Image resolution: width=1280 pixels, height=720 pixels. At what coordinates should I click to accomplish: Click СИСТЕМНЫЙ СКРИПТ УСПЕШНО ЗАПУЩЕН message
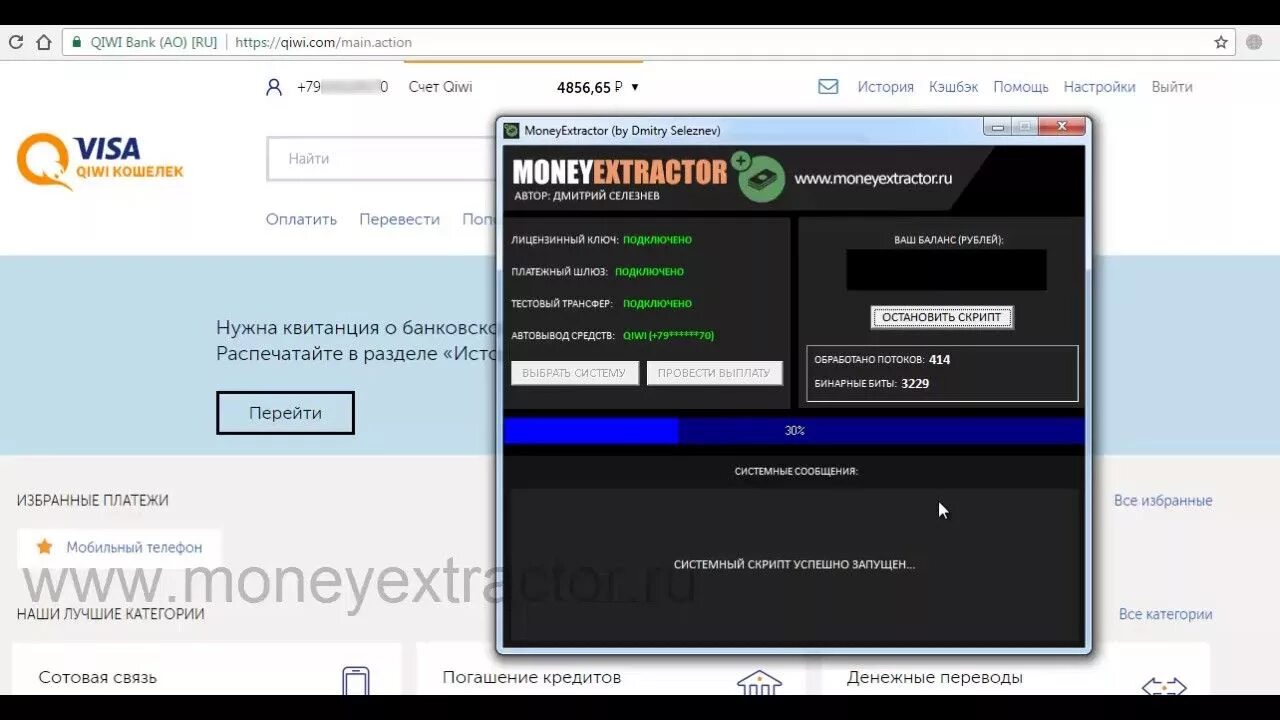tap(794, 564)
